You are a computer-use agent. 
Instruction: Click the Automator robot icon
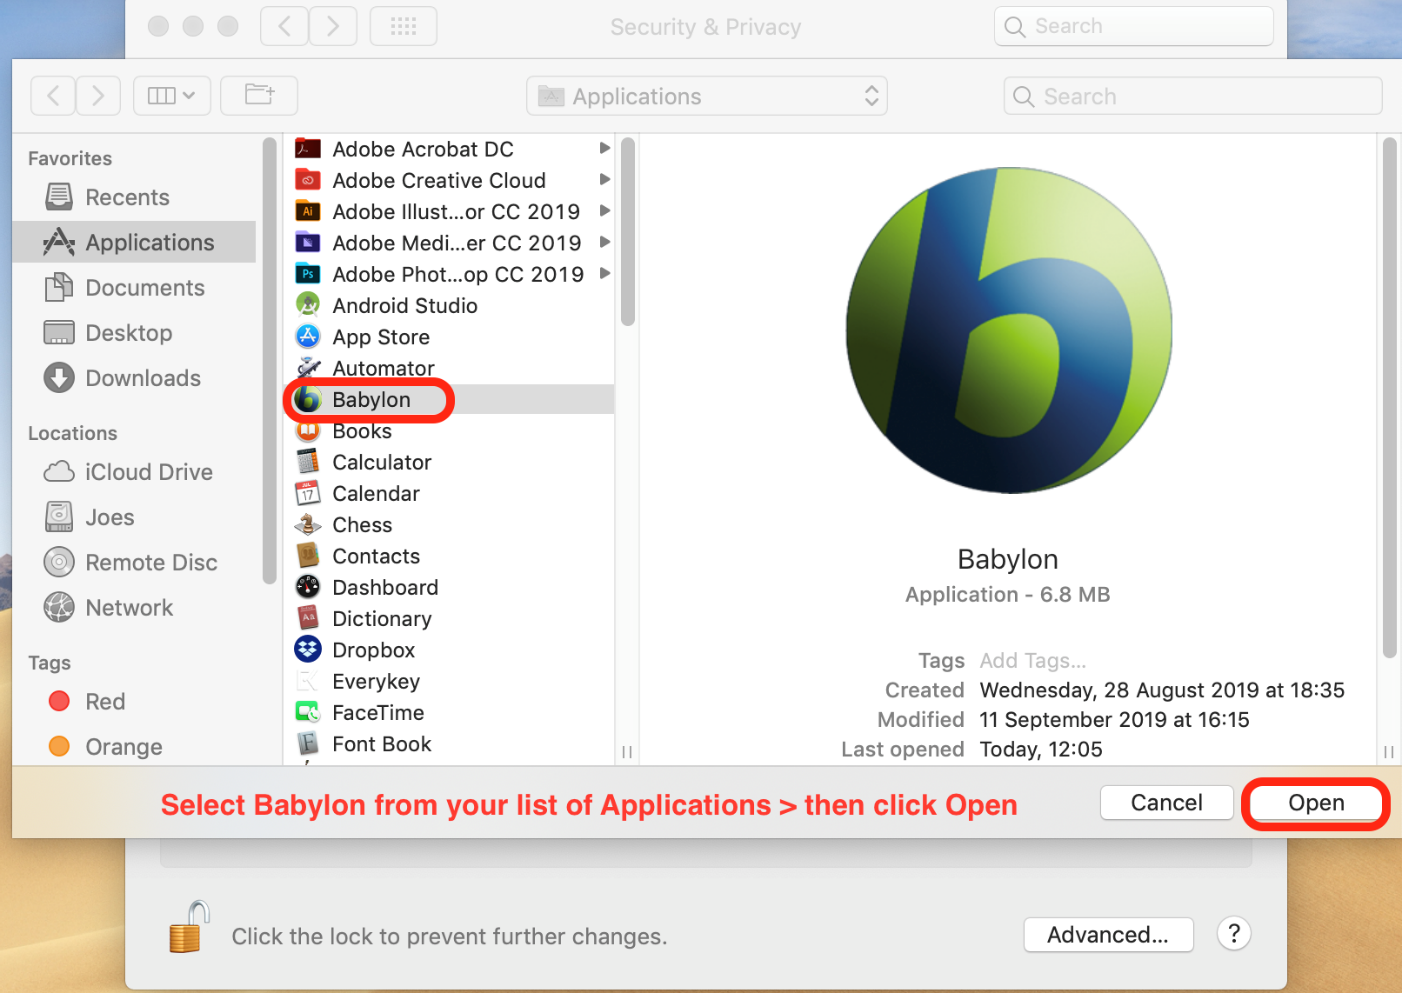[x=308, y=368]
